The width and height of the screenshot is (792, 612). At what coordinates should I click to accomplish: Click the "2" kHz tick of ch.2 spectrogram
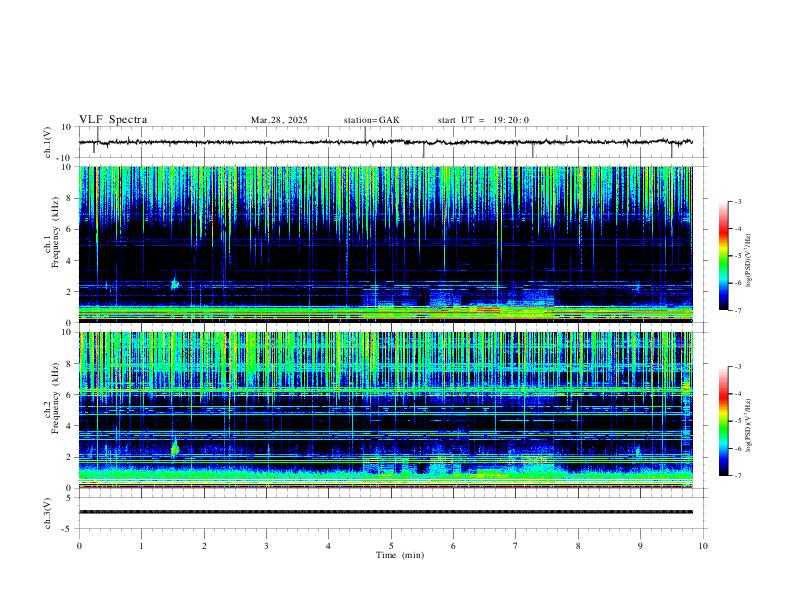point(70,457)
